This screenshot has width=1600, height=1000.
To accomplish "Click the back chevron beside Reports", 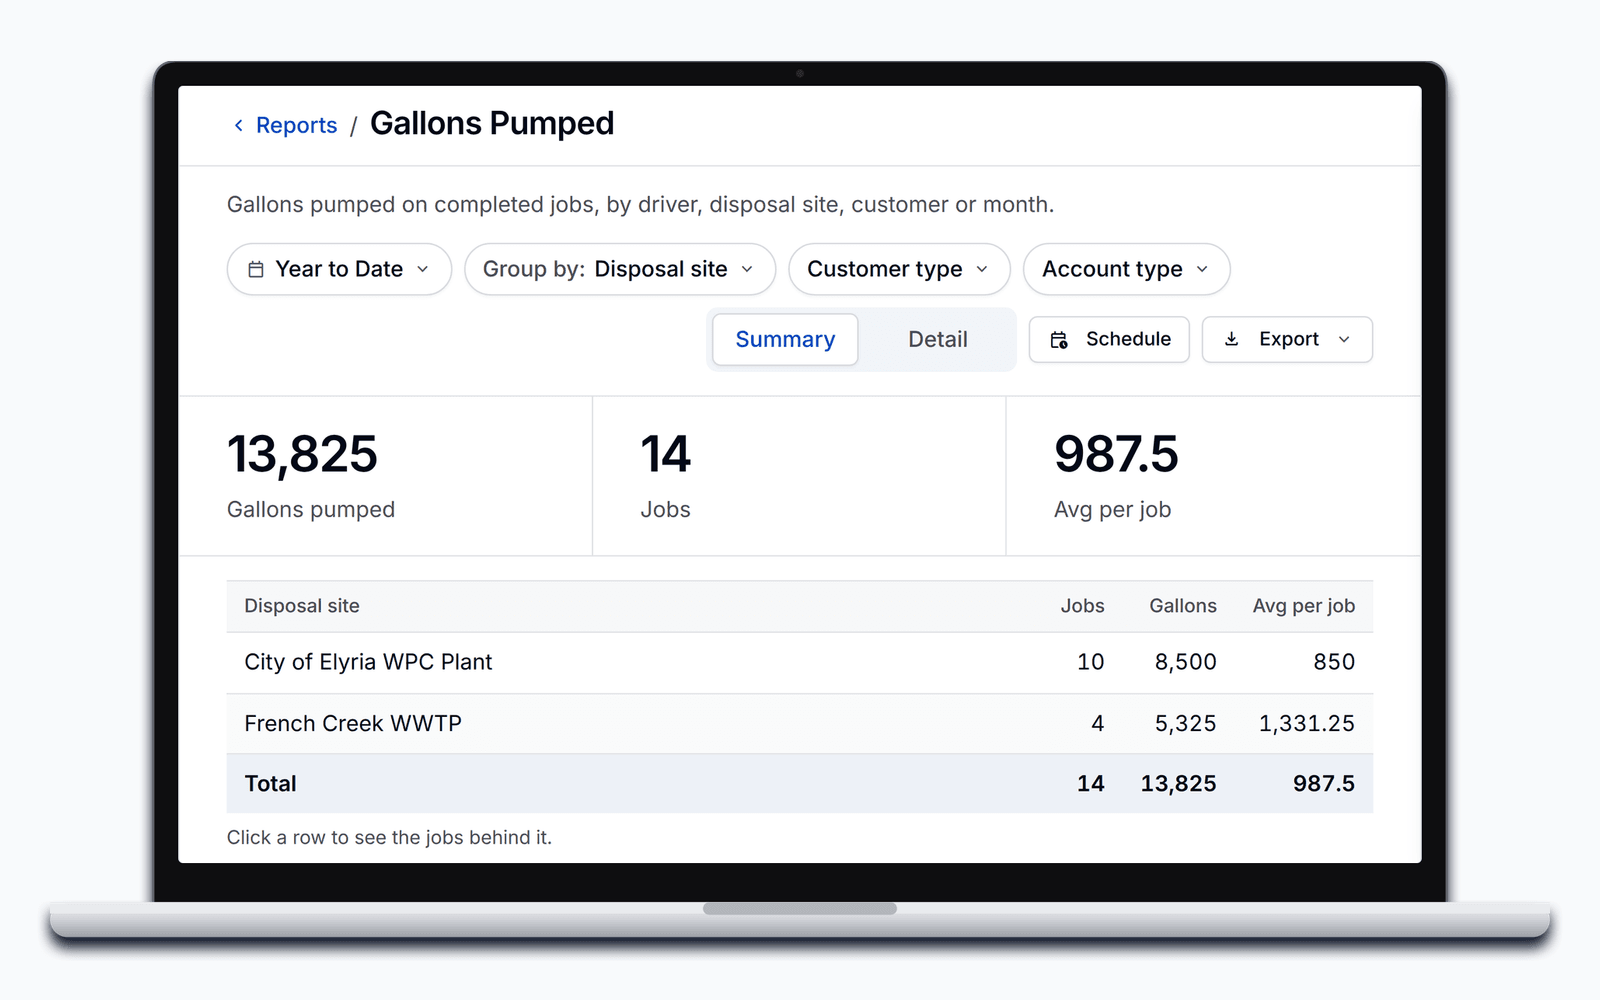I will point(238,125).
